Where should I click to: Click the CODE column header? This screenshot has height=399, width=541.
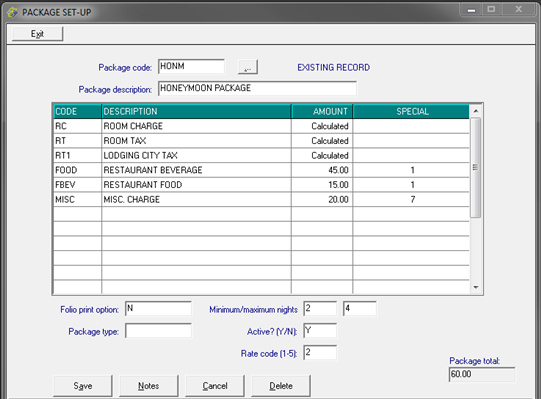78,111
